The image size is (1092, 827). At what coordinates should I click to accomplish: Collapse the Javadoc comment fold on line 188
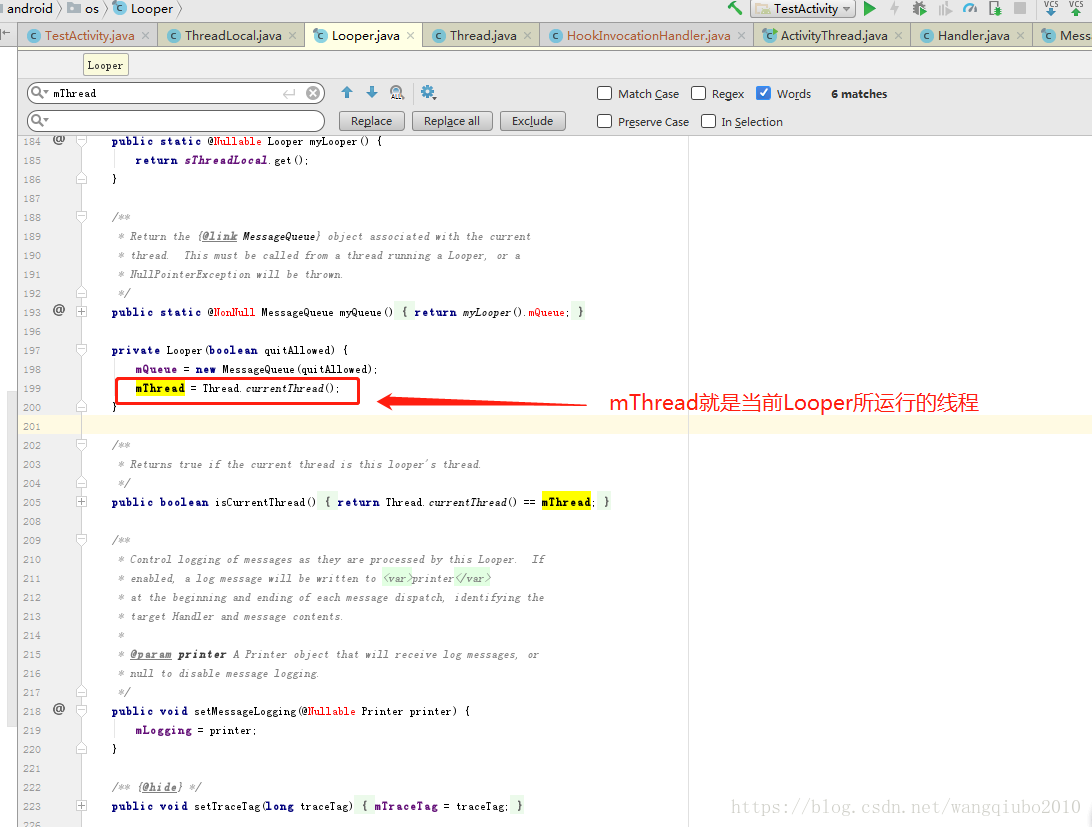(x=81, y=217)
